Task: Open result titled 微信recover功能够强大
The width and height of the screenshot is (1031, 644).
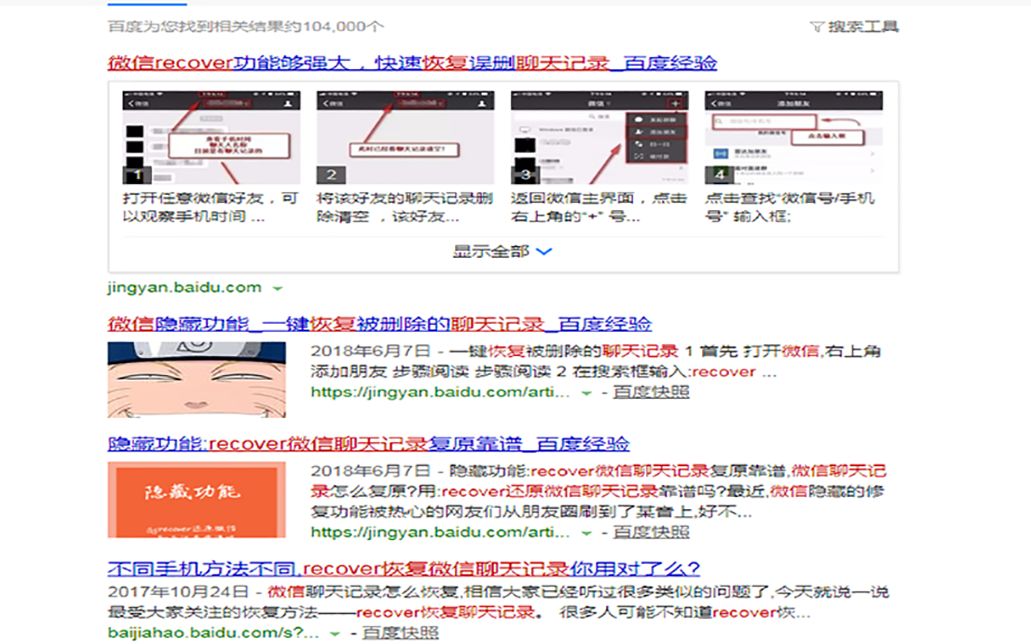Action: (x=412, y=63)
